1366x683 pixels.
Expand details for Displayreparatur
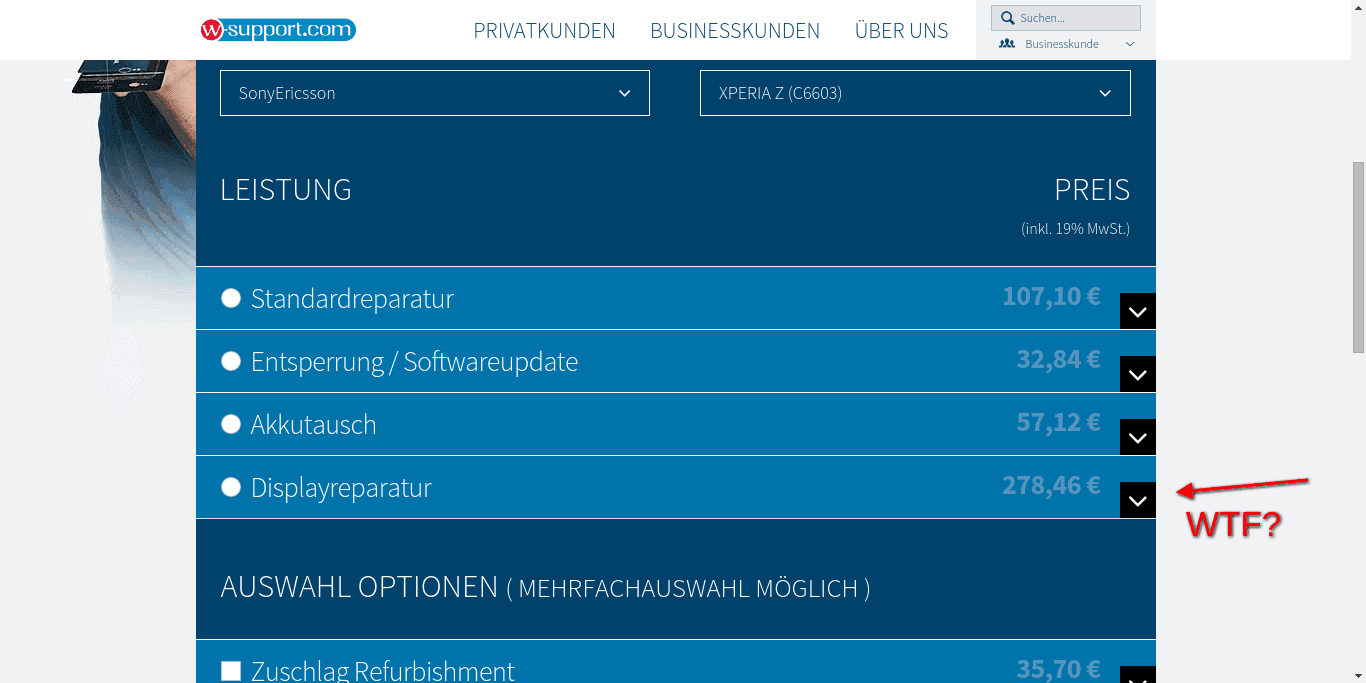tap(1138, 500)
